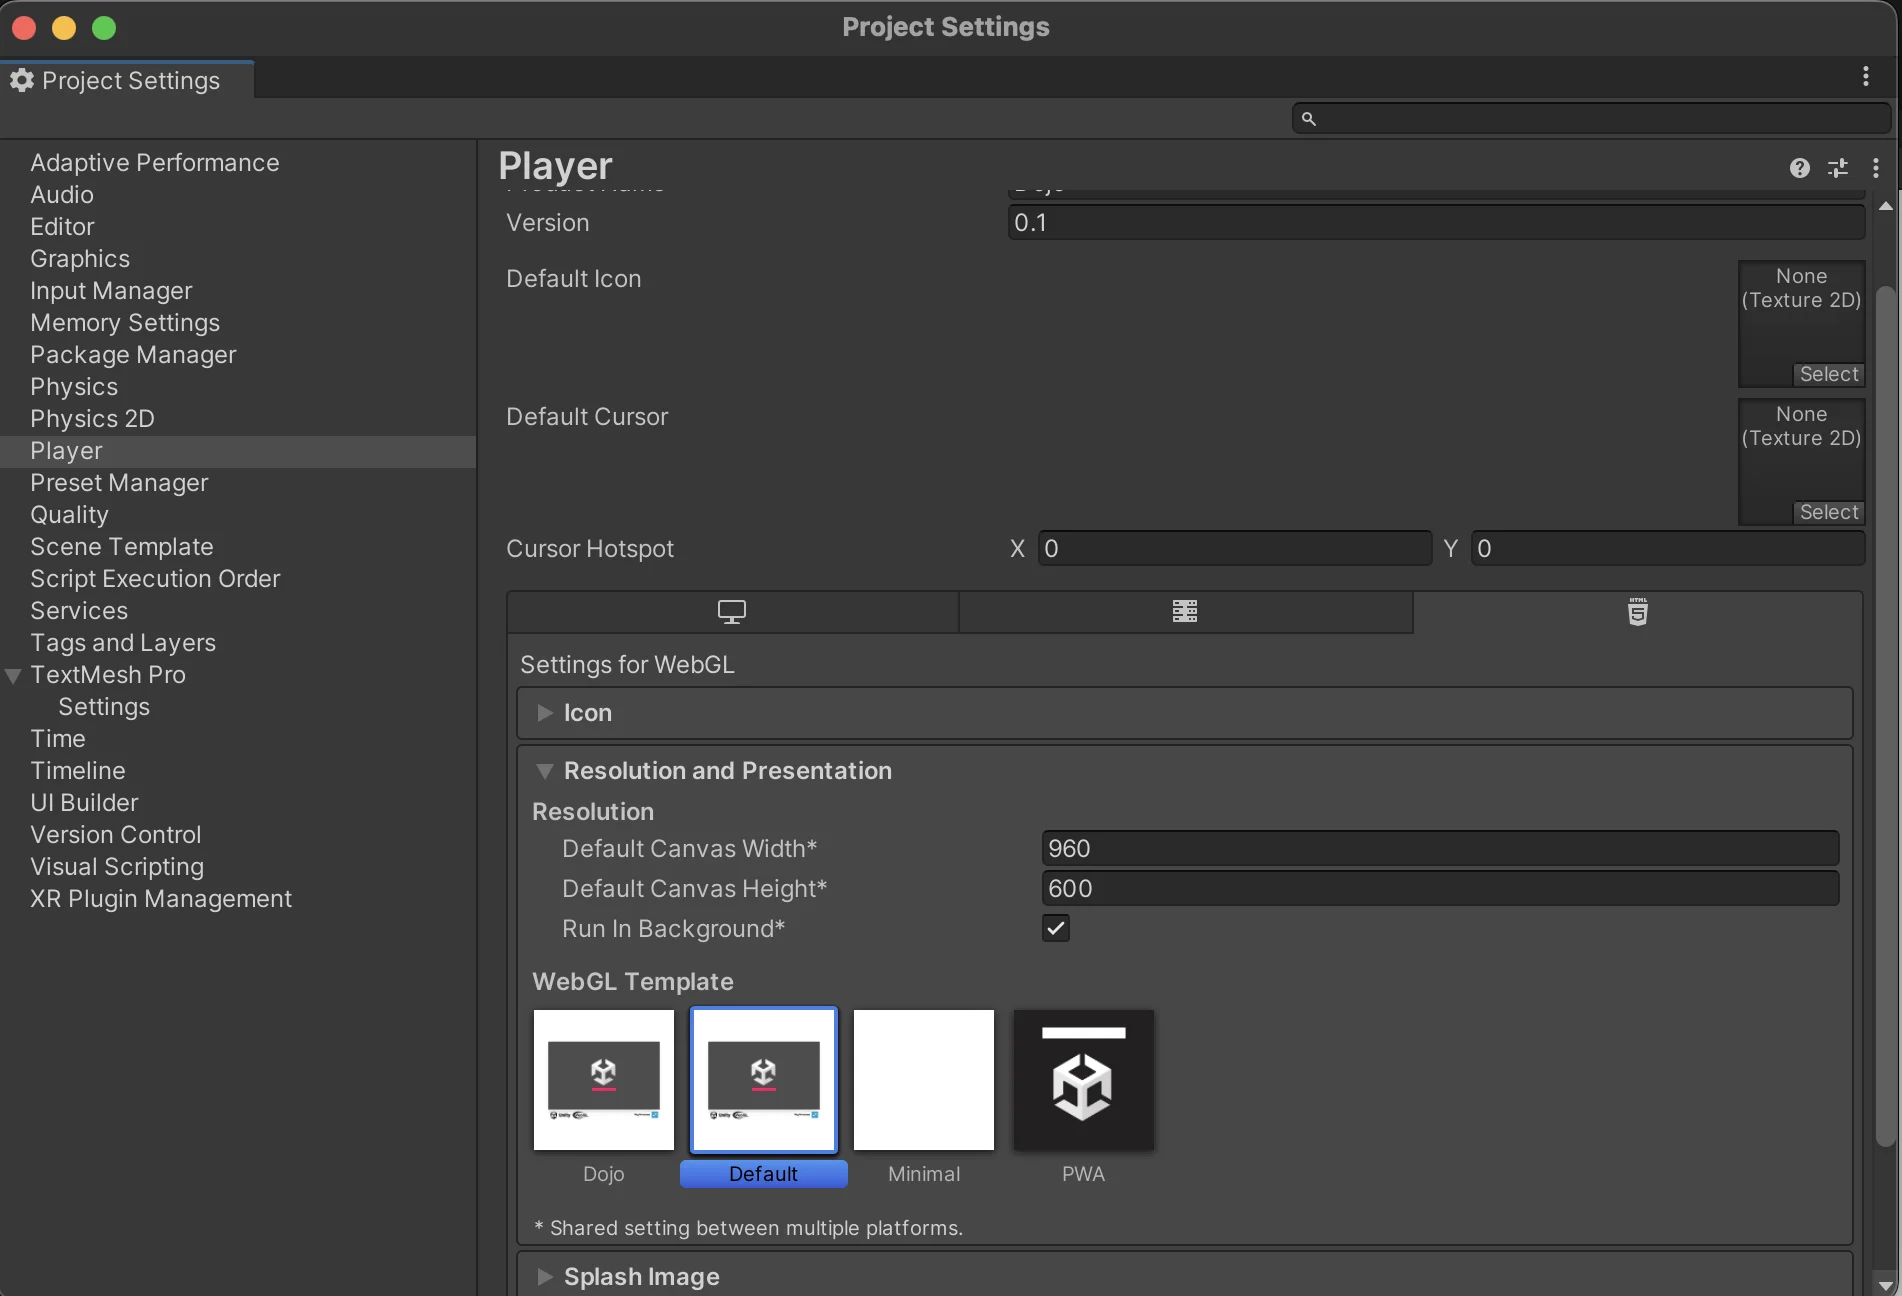1902x1296 pixels.
Task: Select the WebGL HTML5 platform tab
Action: [1637, 612]
